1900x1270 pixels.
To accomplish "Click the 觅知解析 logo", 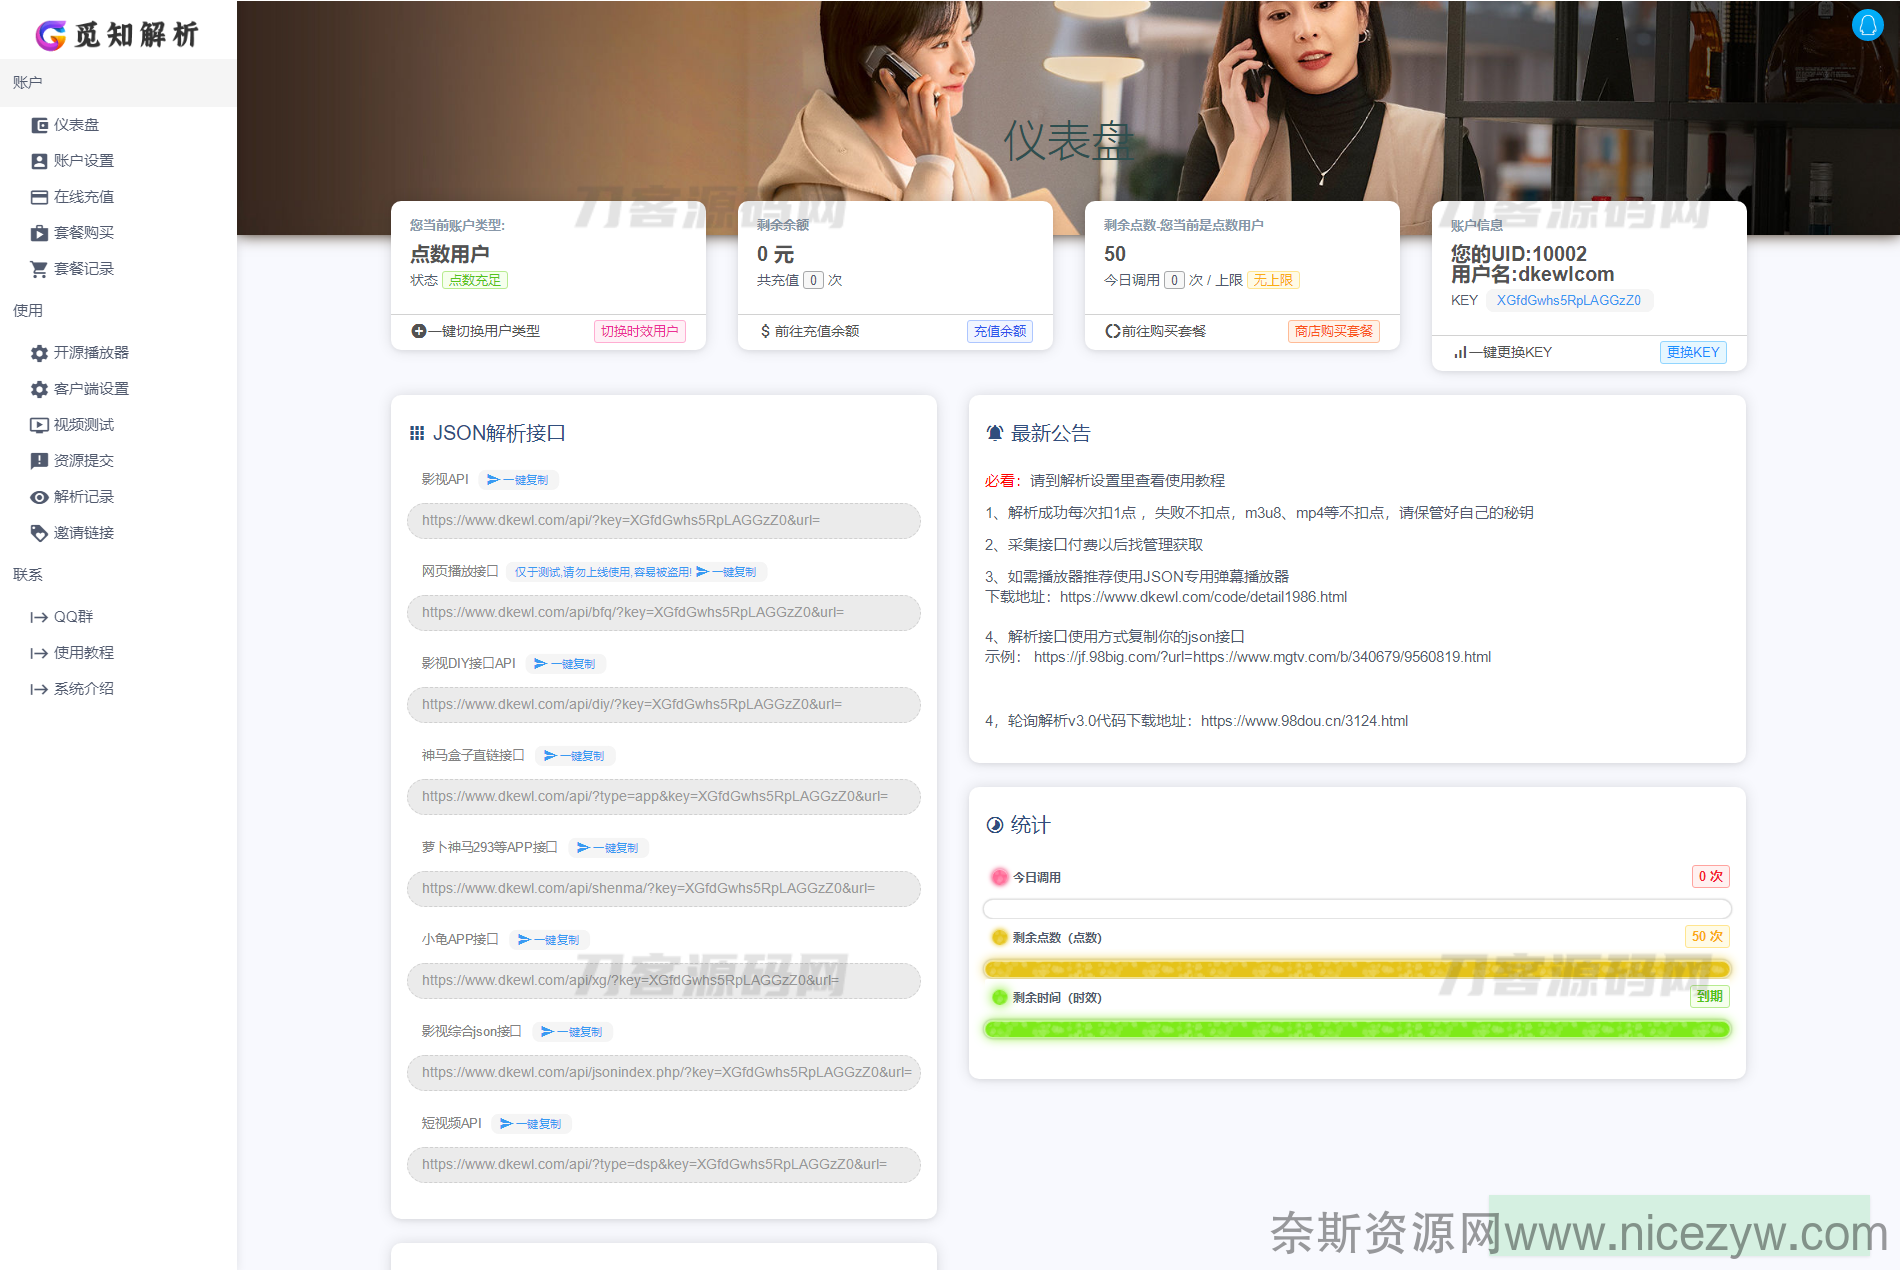I will tap(117, 35).
